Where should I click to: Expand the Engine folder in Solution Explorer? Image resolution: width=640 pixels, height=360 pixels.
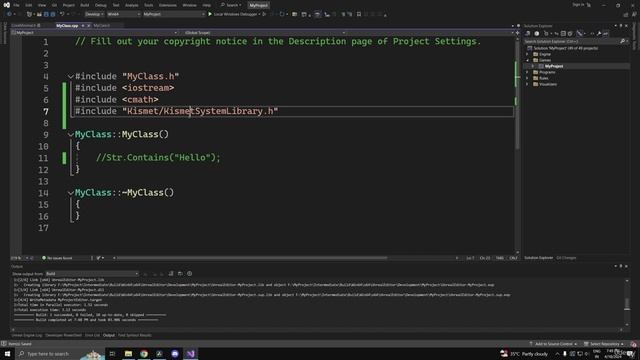click(527, 54)
